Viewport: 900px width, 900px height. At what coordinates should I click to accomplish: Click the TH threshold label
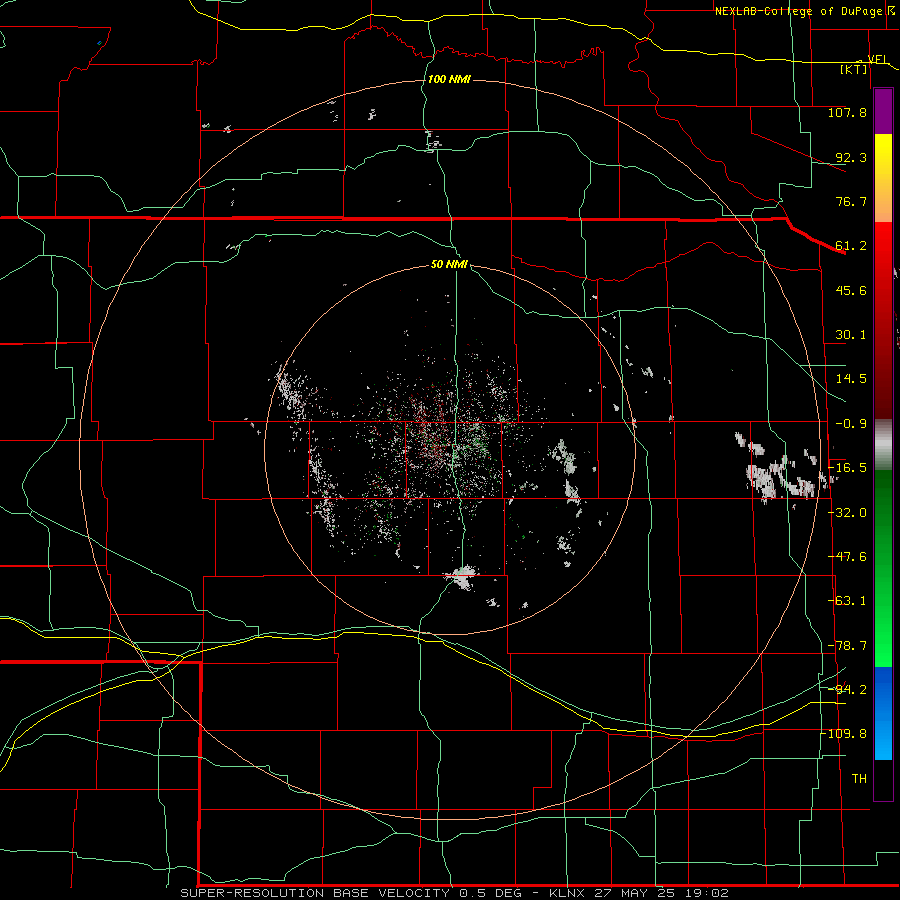click(859, 779)
